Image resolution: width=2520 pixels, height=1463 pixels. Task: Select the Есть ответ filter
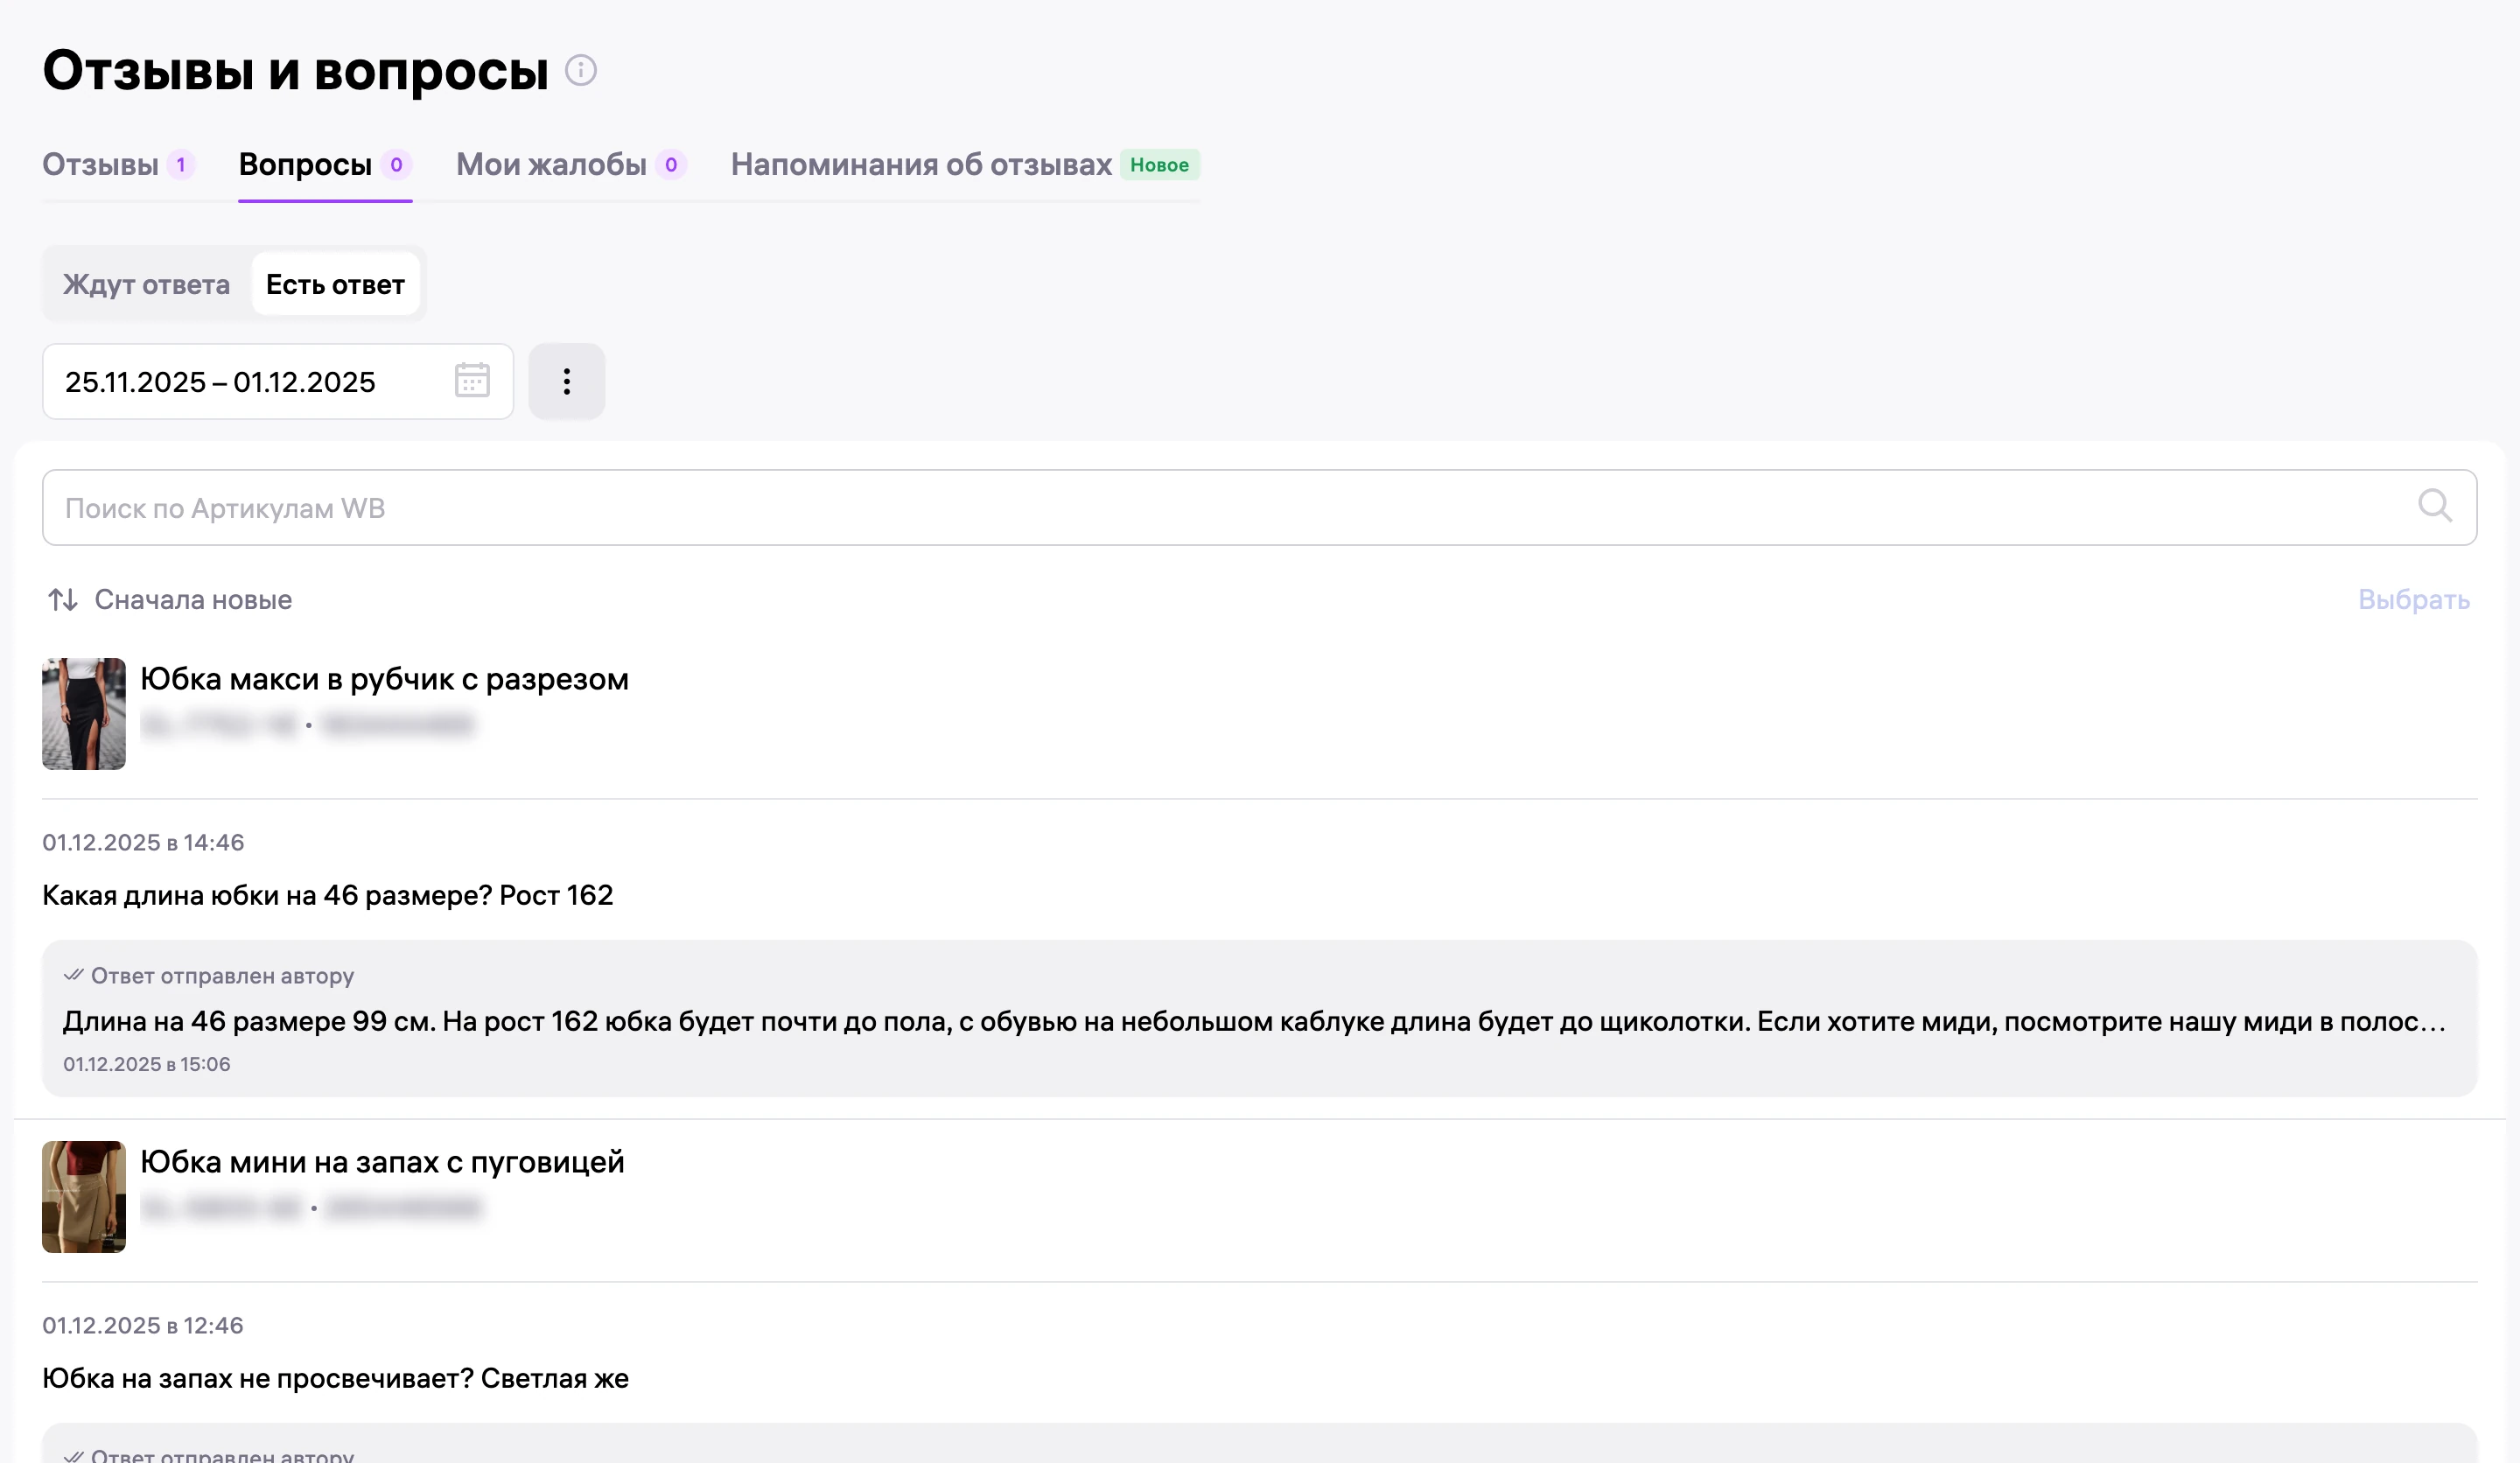[335, 285]
